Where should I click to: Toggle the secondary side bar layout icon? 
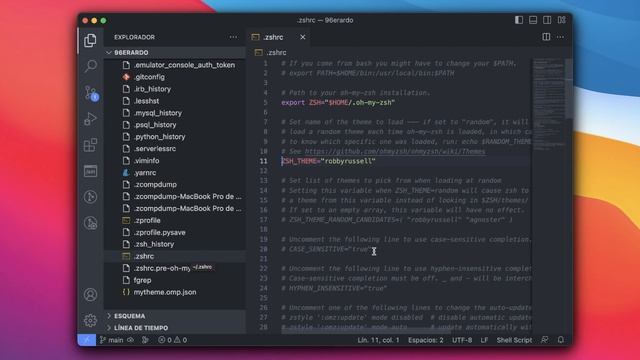point(547,20)
